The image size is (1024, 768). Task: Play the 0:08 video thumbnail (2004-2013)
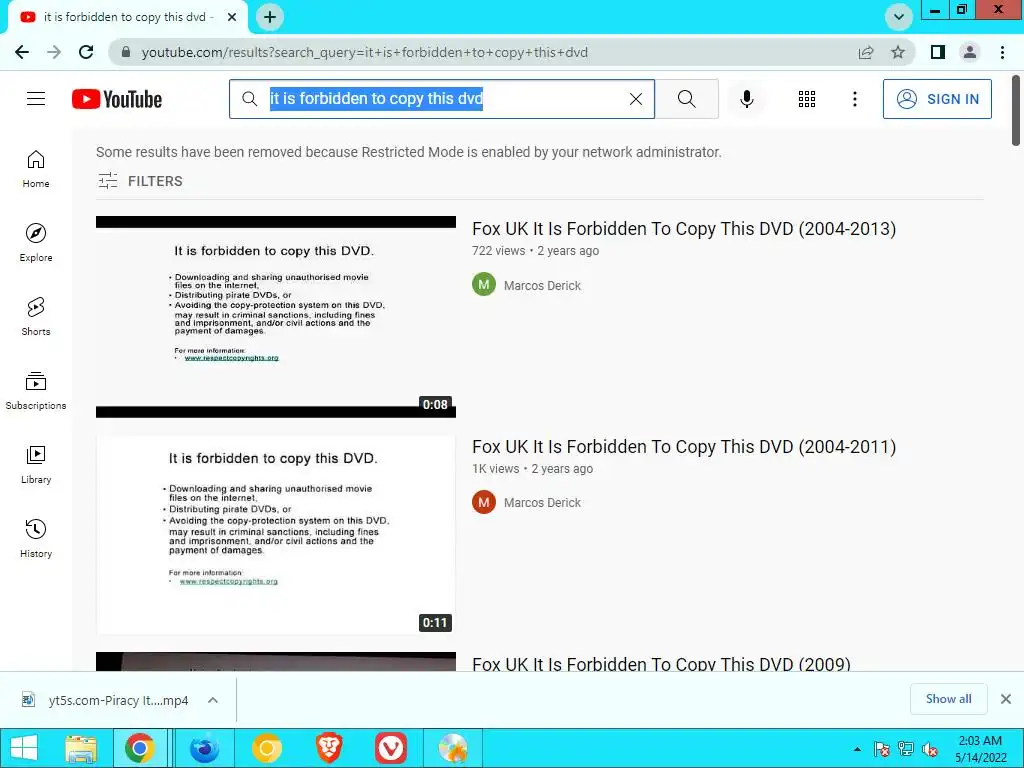click(276, 317)
